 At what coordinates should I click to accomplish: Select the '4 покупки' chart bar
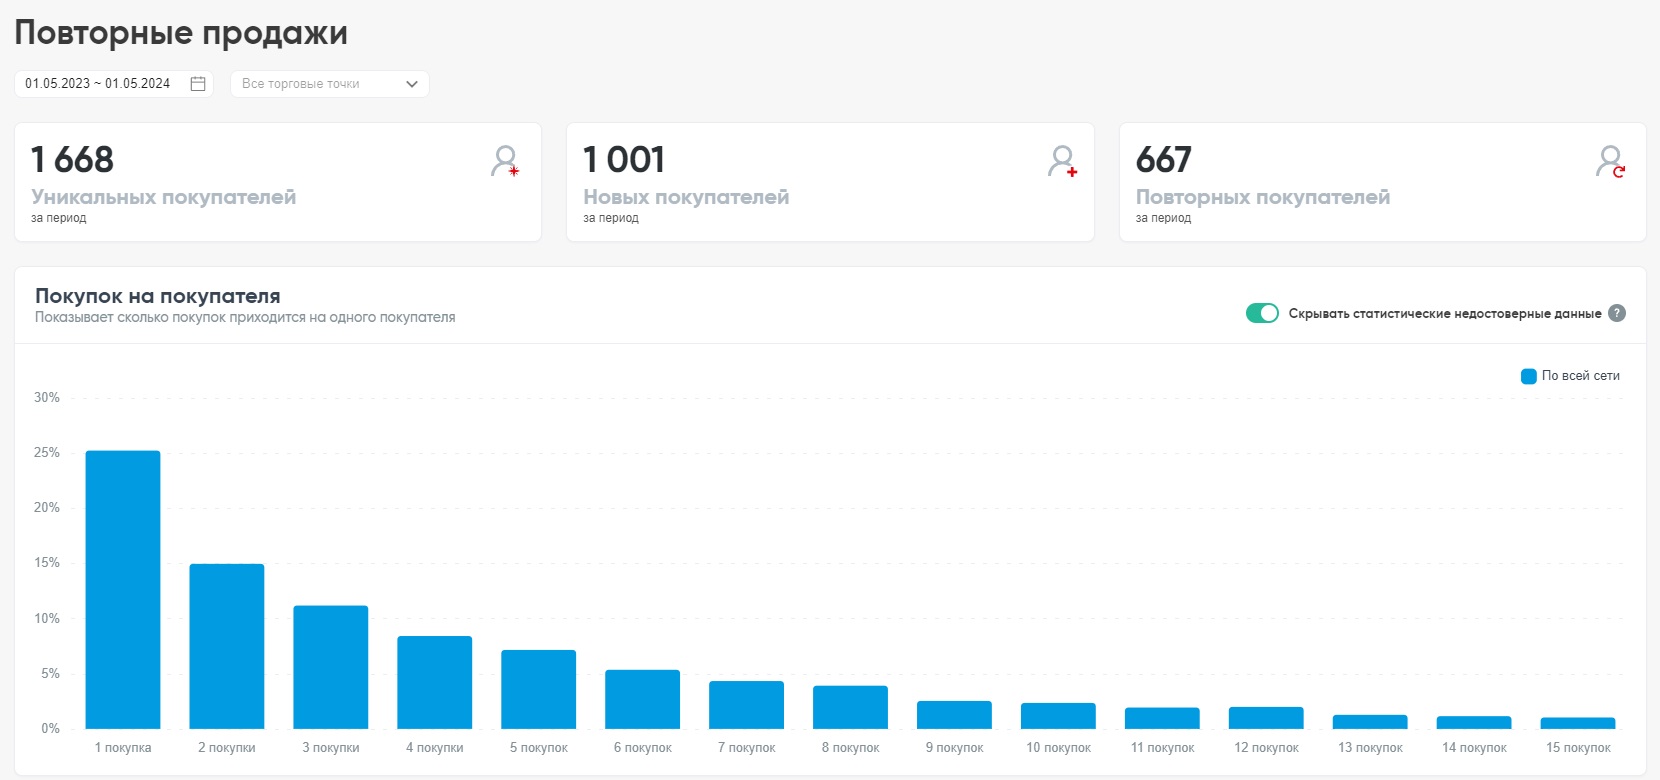pos(435,682)
